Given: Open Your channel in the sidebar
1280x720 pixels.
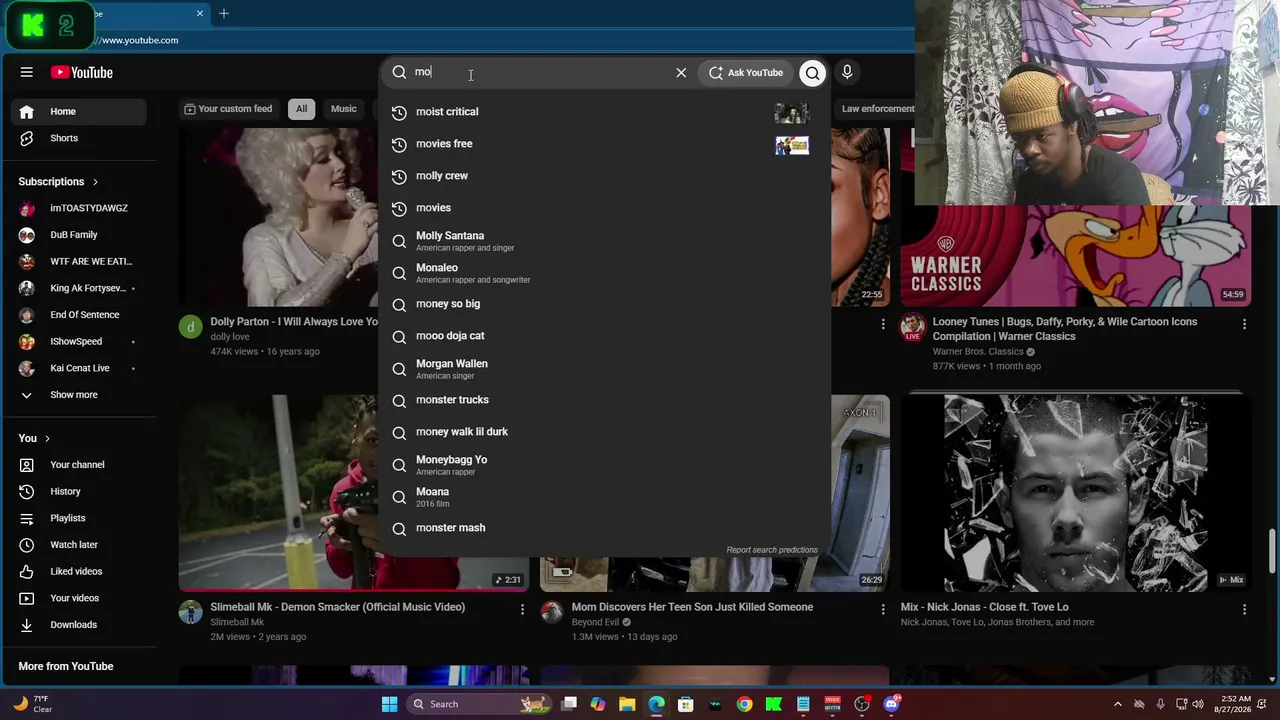Looking at the screenshot, I should pyautogui.click(x=79, y=465).
